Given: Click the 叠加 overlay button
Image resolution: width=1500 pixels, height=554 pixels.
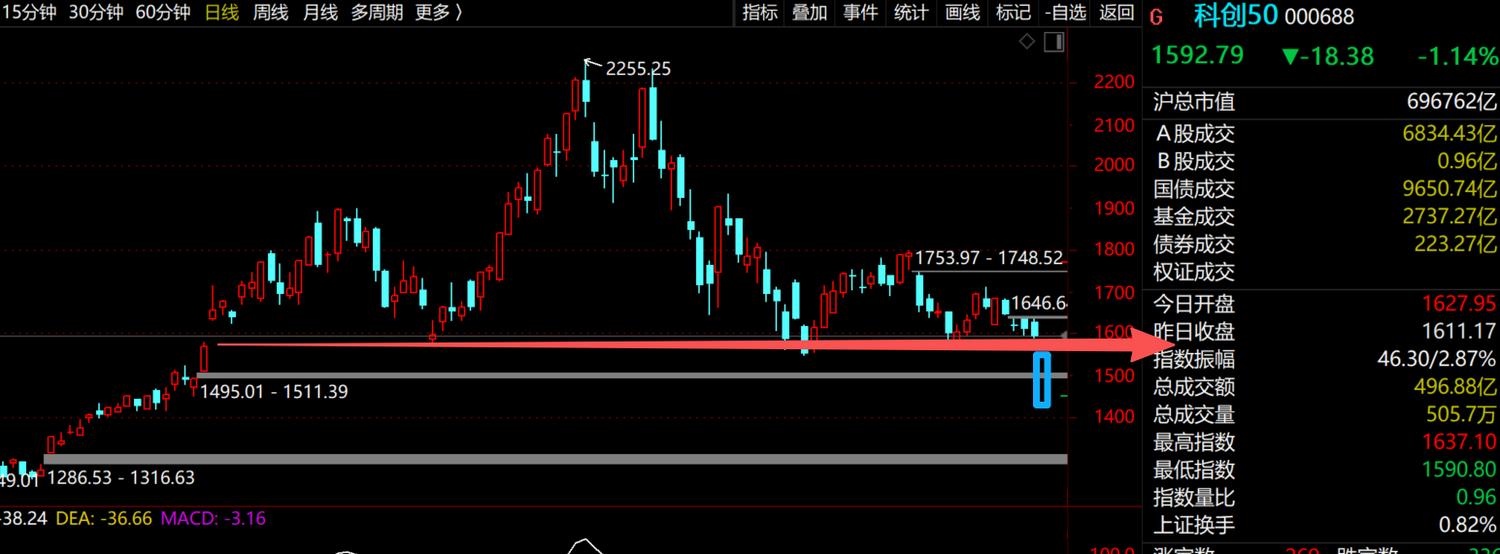Looking at the screenshot, I should coord(810,12).
